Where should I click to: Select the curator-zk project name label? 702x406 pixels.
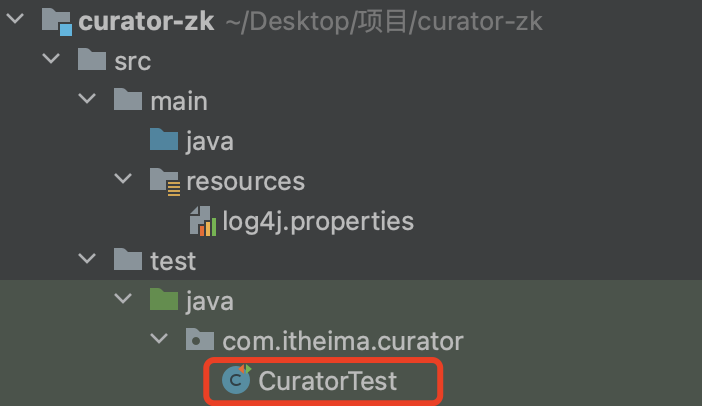click(x=146, y=22)
